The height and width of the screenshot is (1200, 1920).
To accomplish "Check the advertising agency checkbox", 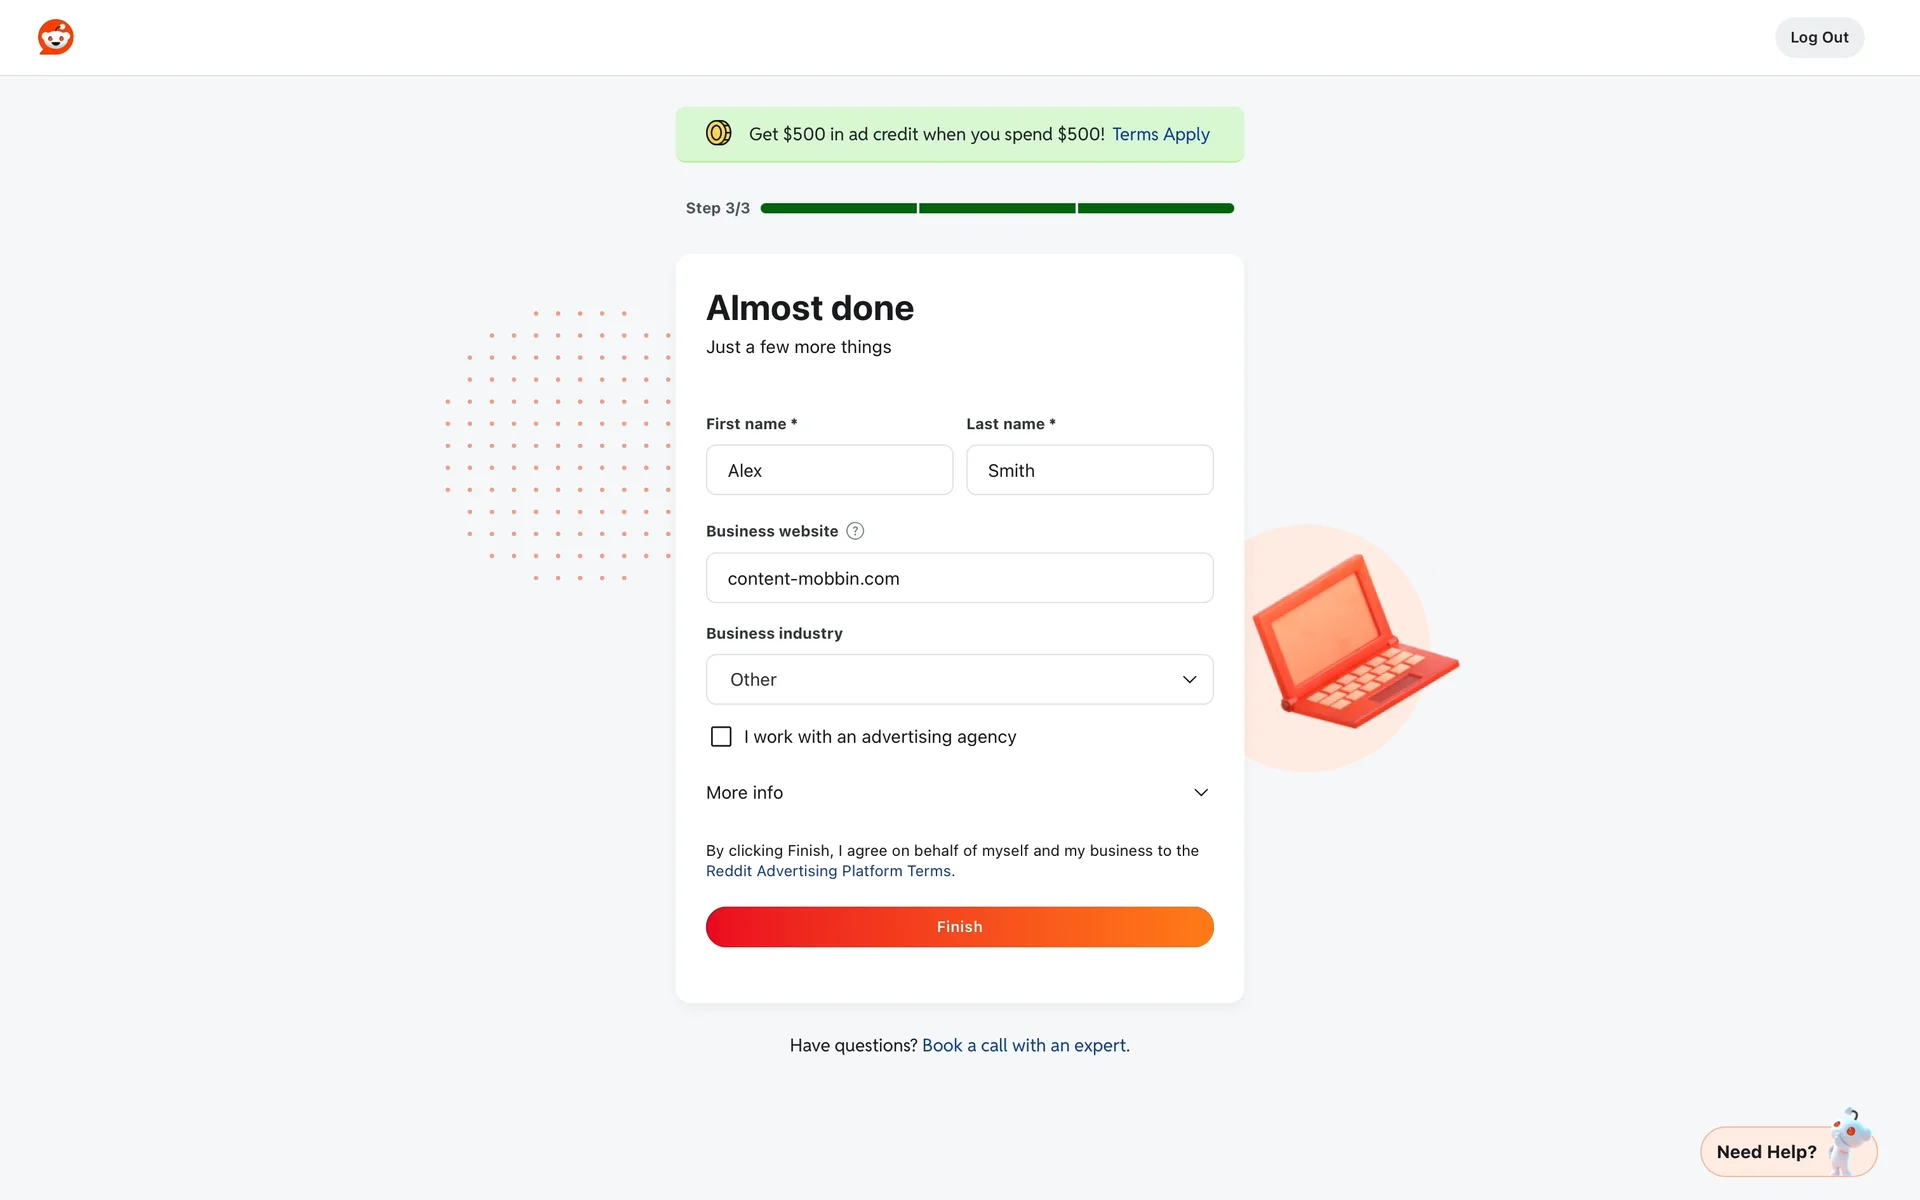I will (x=721, y=737).
